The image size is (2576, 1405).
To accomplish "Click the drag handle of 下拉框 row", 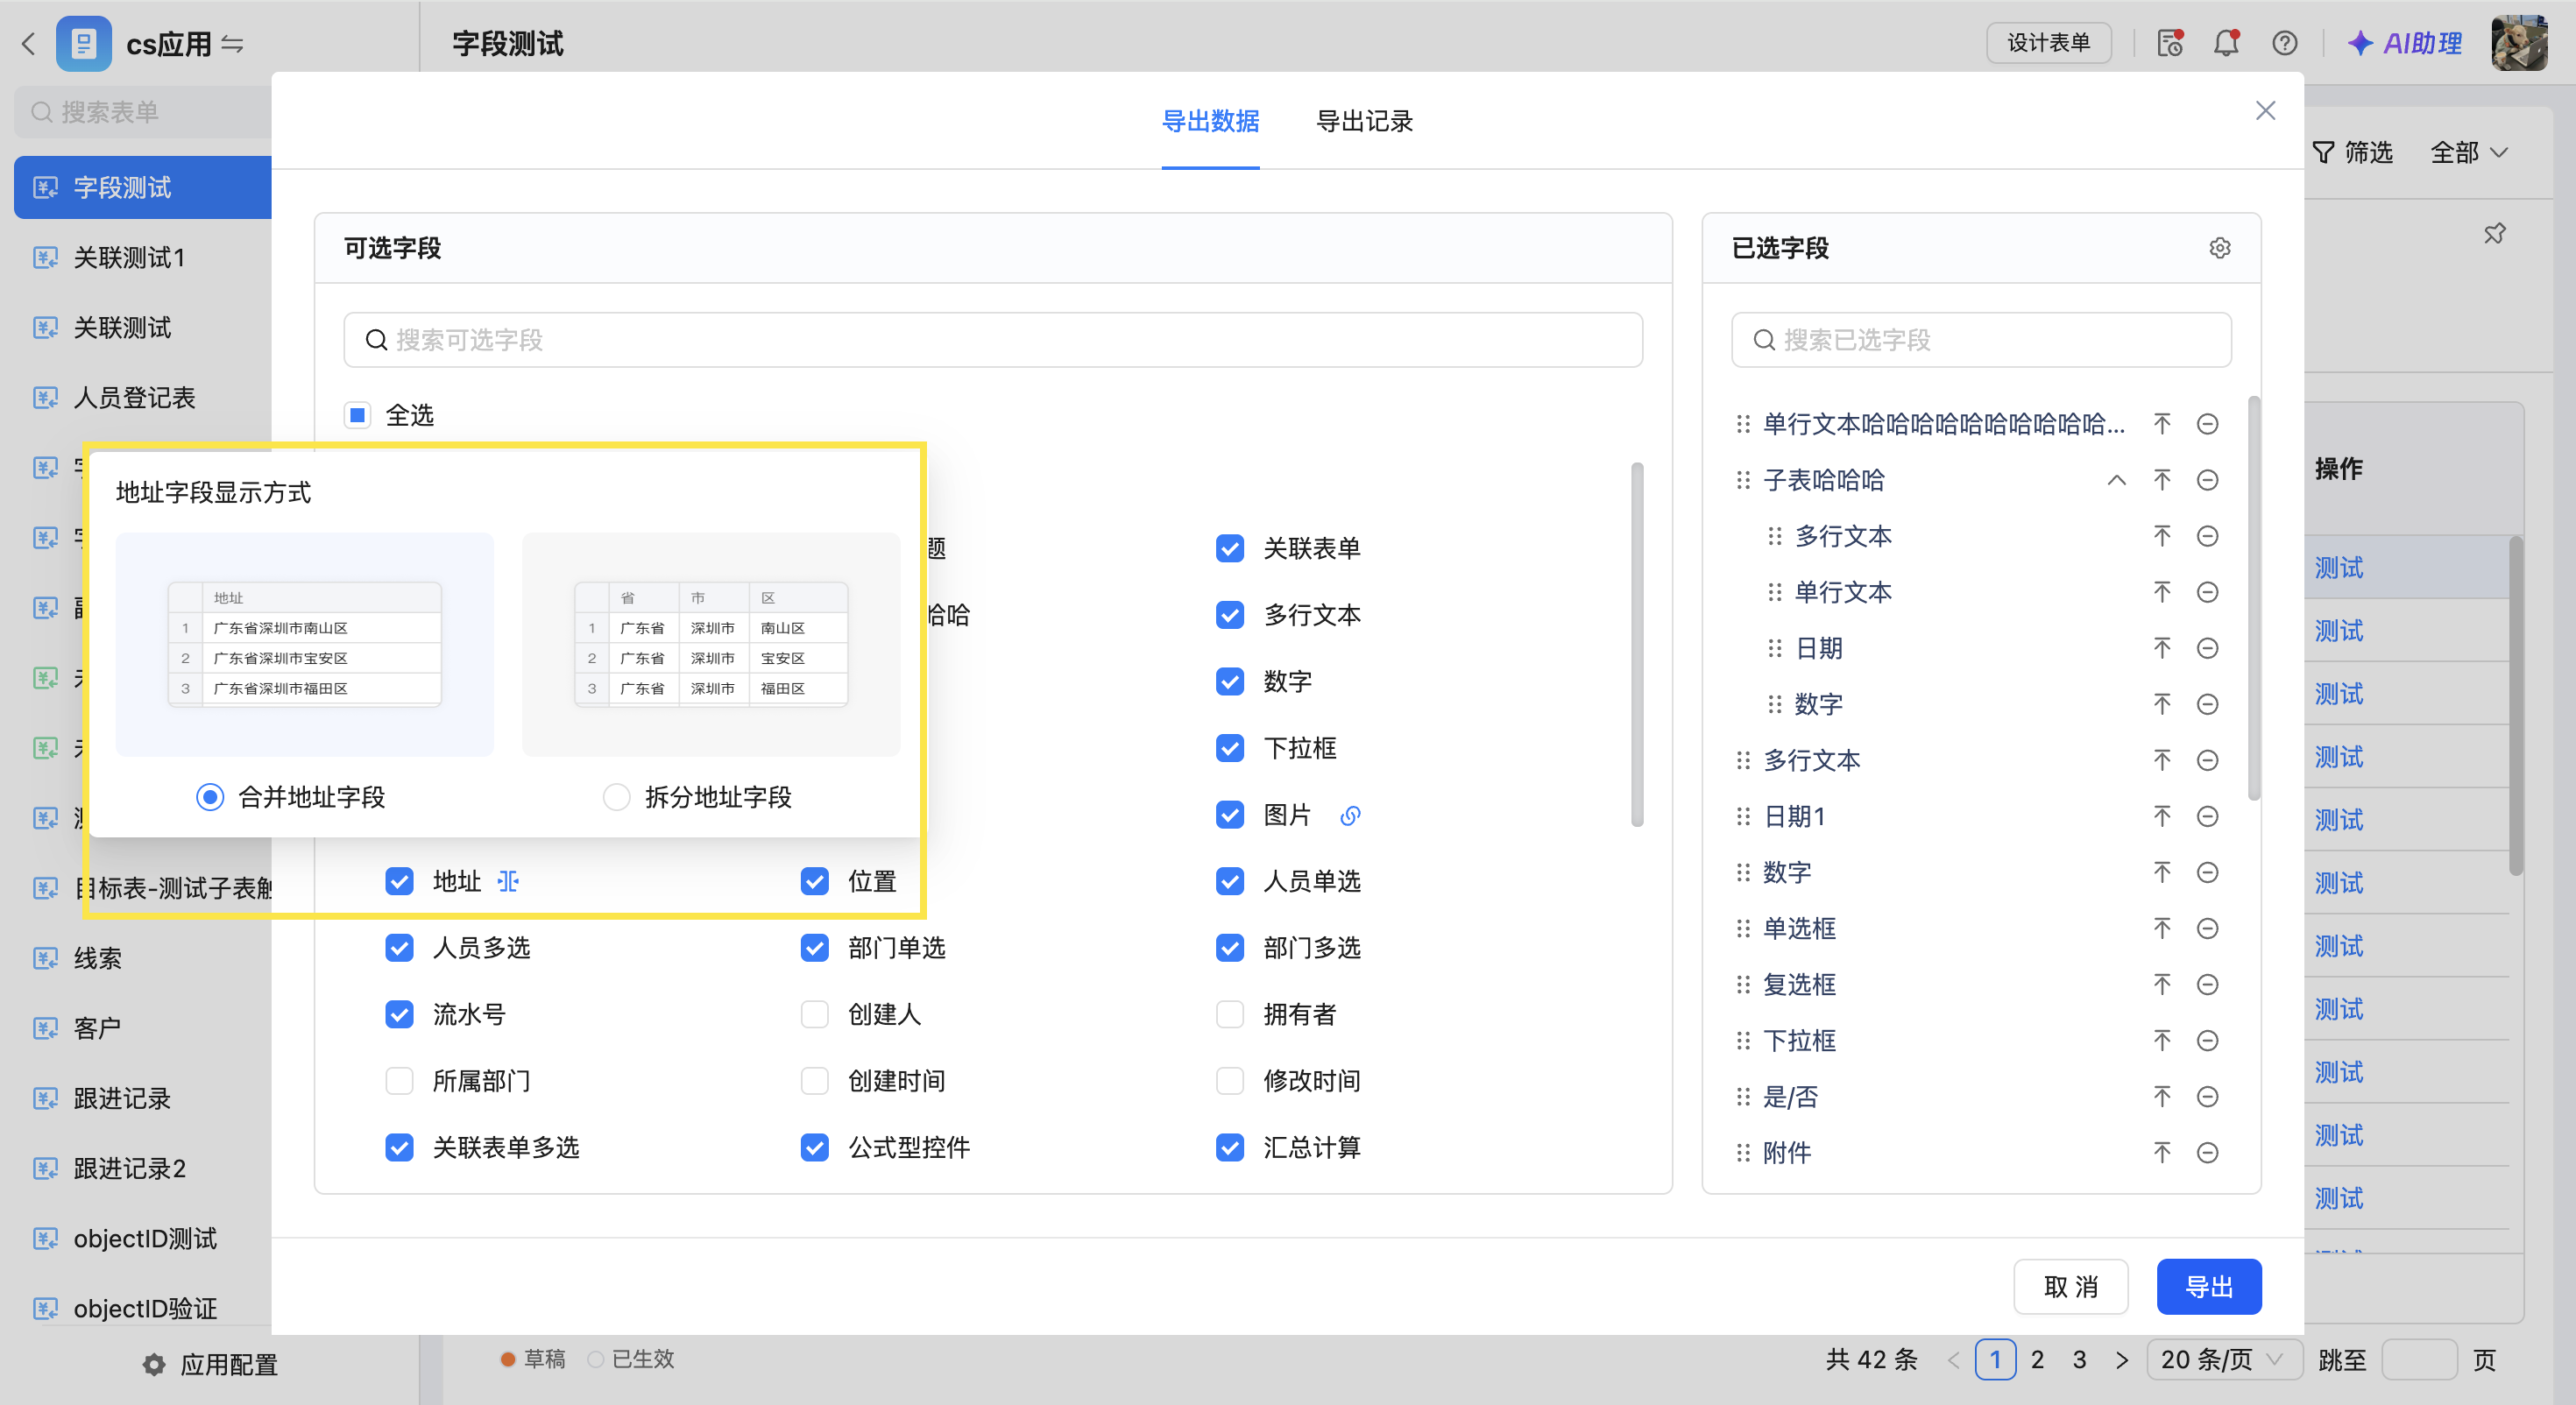I will coord(1743,1040).
